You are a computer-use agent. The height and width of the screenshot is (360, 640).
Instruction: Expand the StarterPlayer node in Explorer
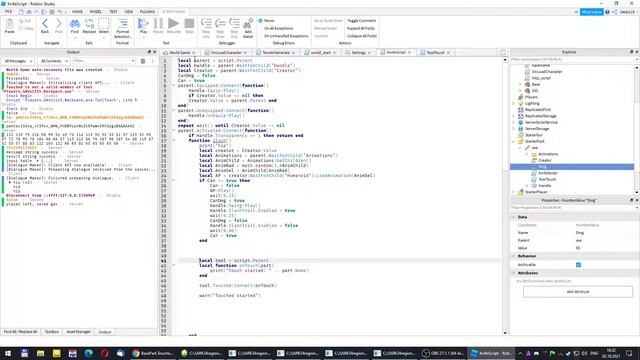click(x=513, y=192)
